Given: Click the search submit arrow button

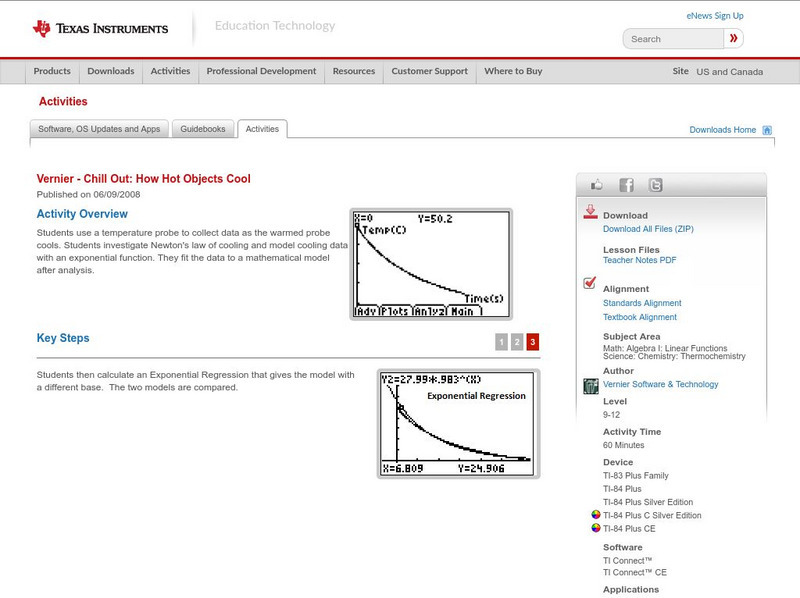Looking at the screenshot, I should click(x=733, y=38).
